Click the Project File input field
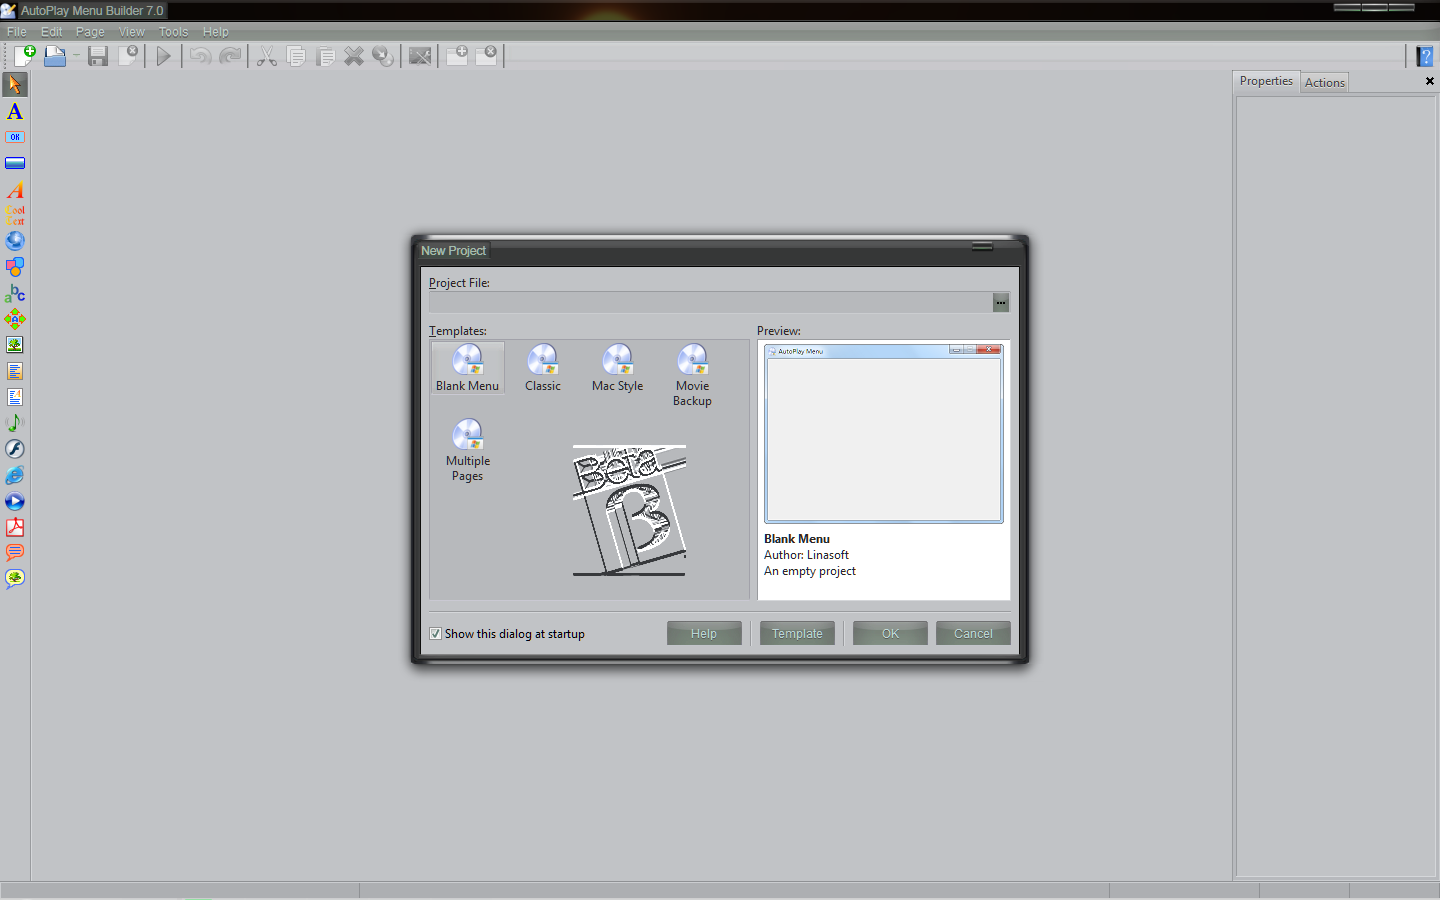 click(x=710, y=302)
